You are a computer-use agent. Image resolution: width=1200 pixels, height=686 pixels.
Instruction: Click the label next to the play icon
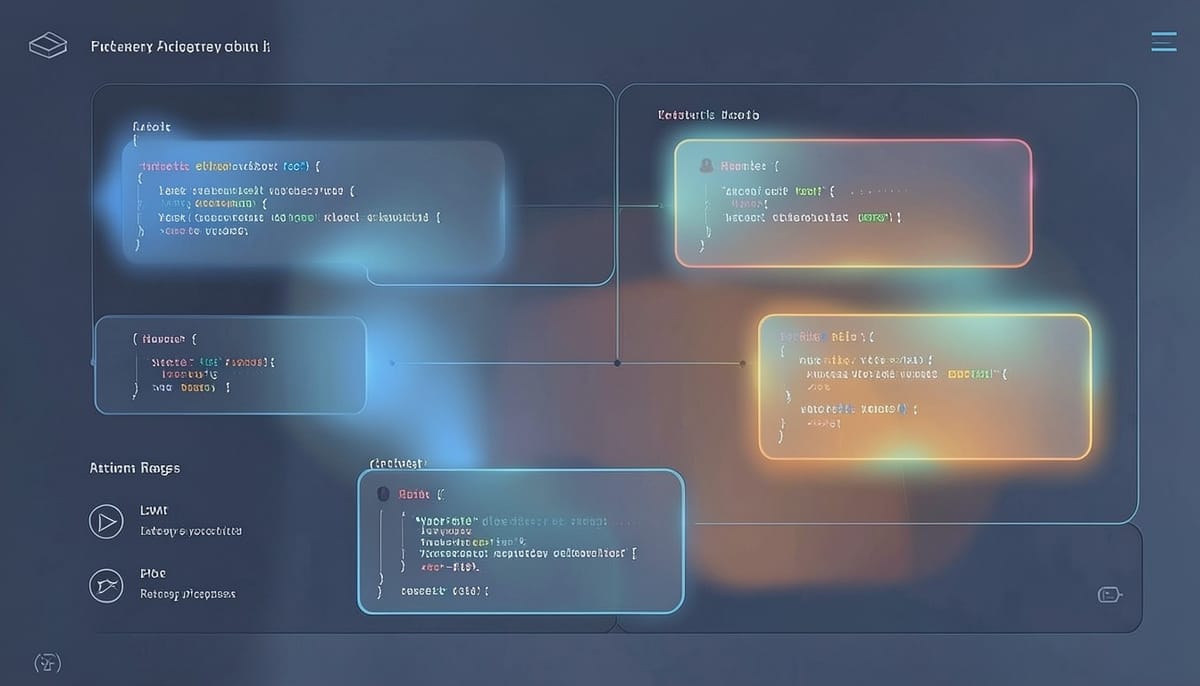[x=154, y=510]
